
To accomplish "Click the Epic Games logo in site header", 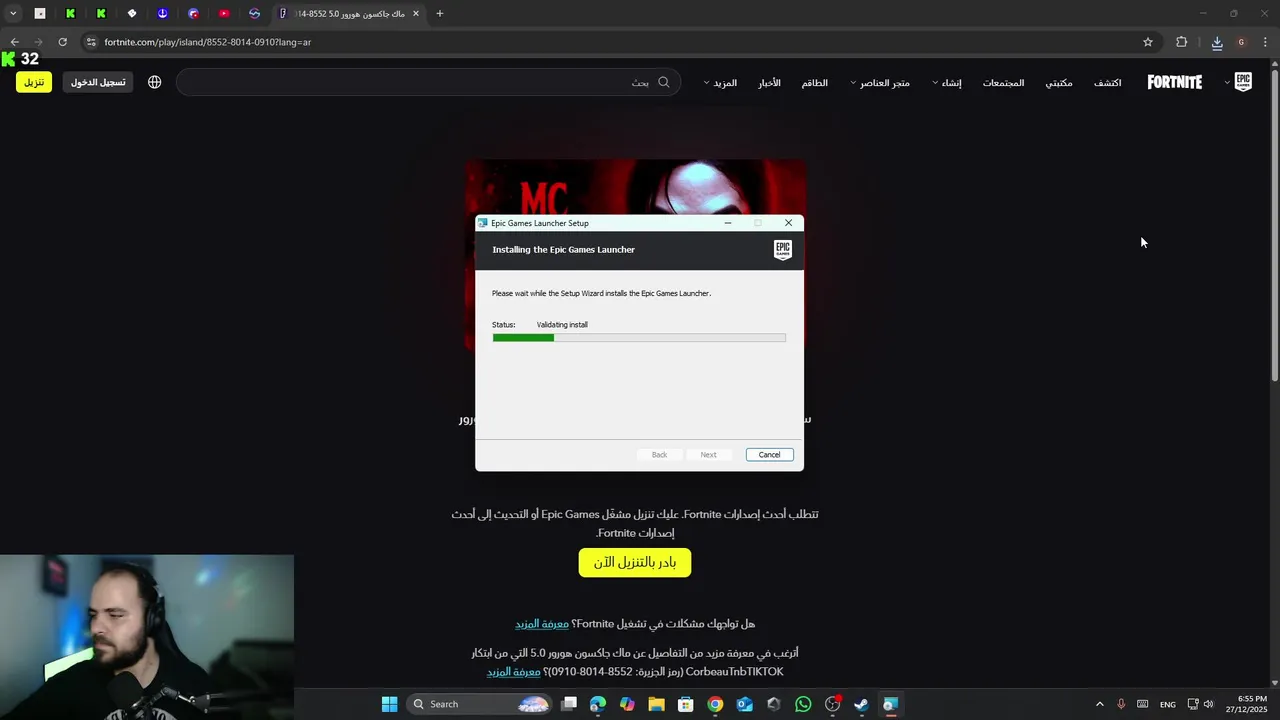I will coord(1243,82).
